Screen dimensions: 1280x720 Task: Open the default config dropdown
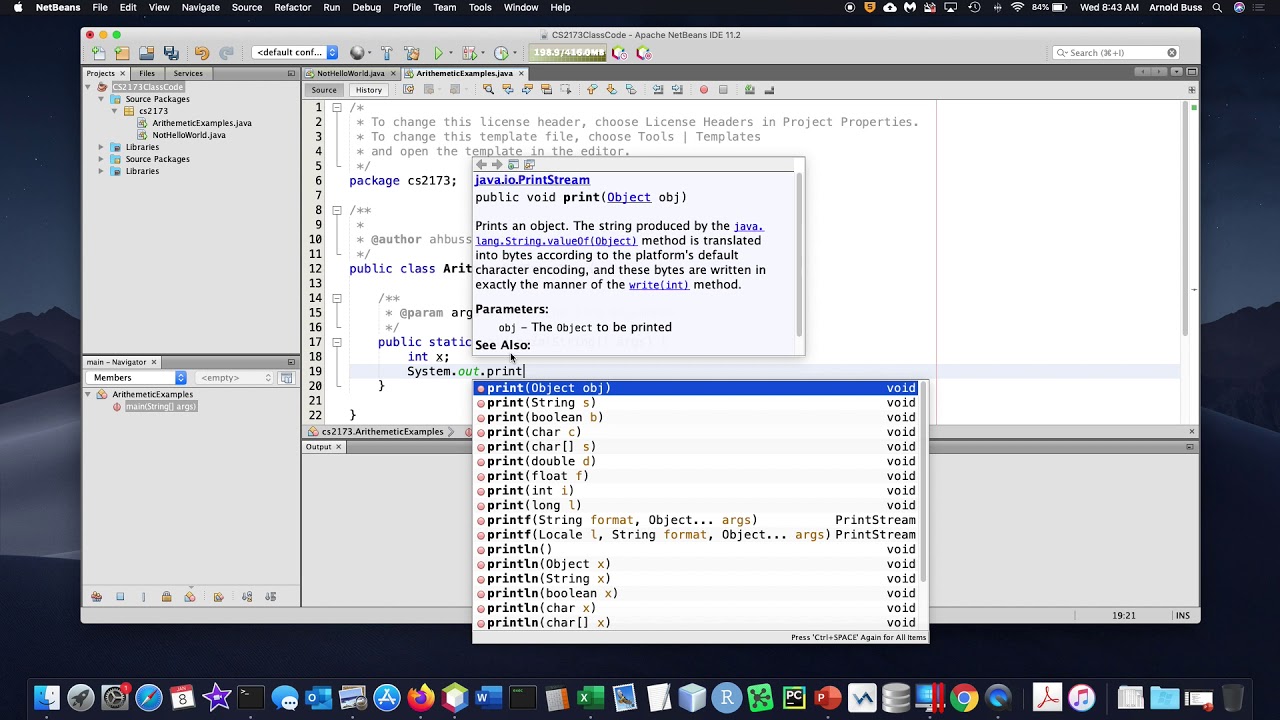pos(296,53)
